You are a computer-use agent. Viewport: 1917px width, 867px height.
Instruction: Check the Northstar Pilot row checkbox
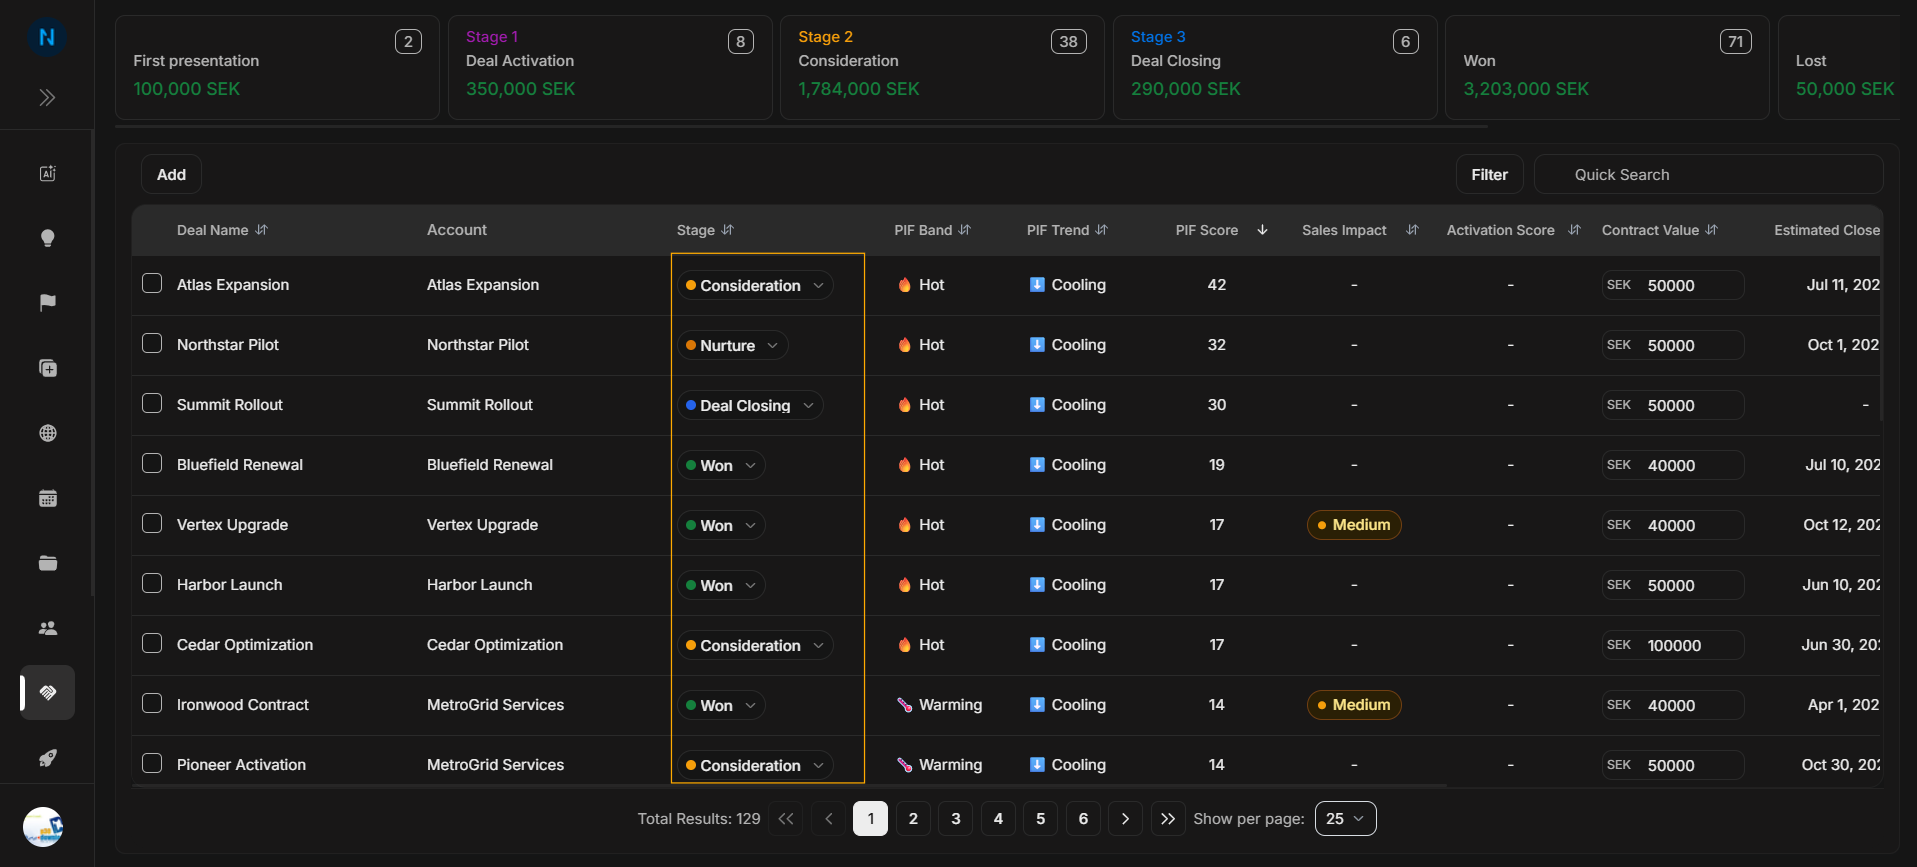[x=152, y=344]
